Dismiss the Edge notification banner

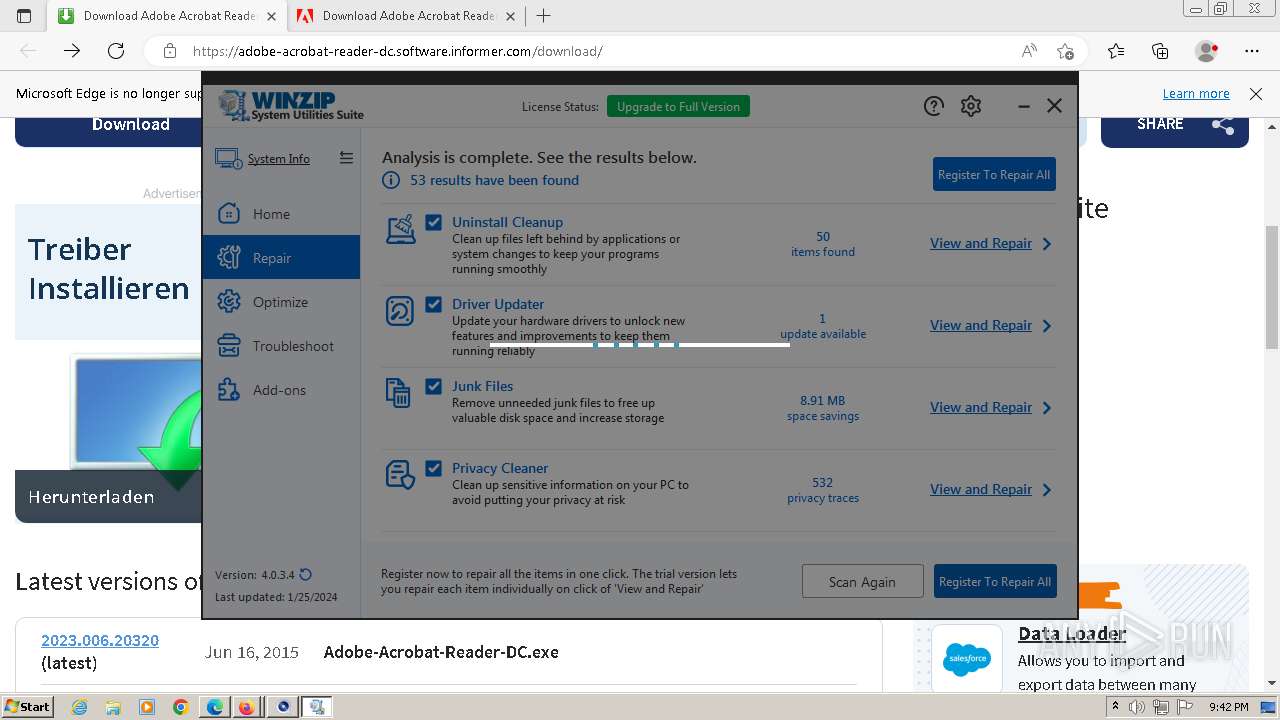[x=1256, y=94]
